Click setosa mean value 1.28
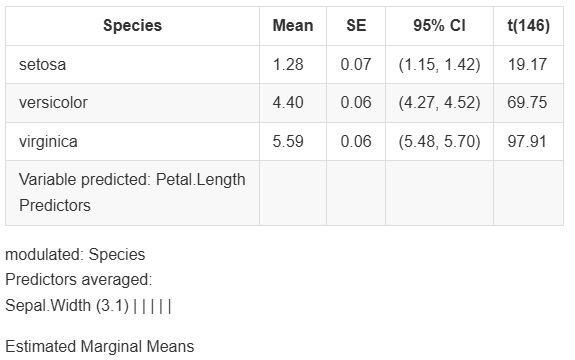Image resolution: width=575 pixels, height=360 pixels. pos(288,65)
